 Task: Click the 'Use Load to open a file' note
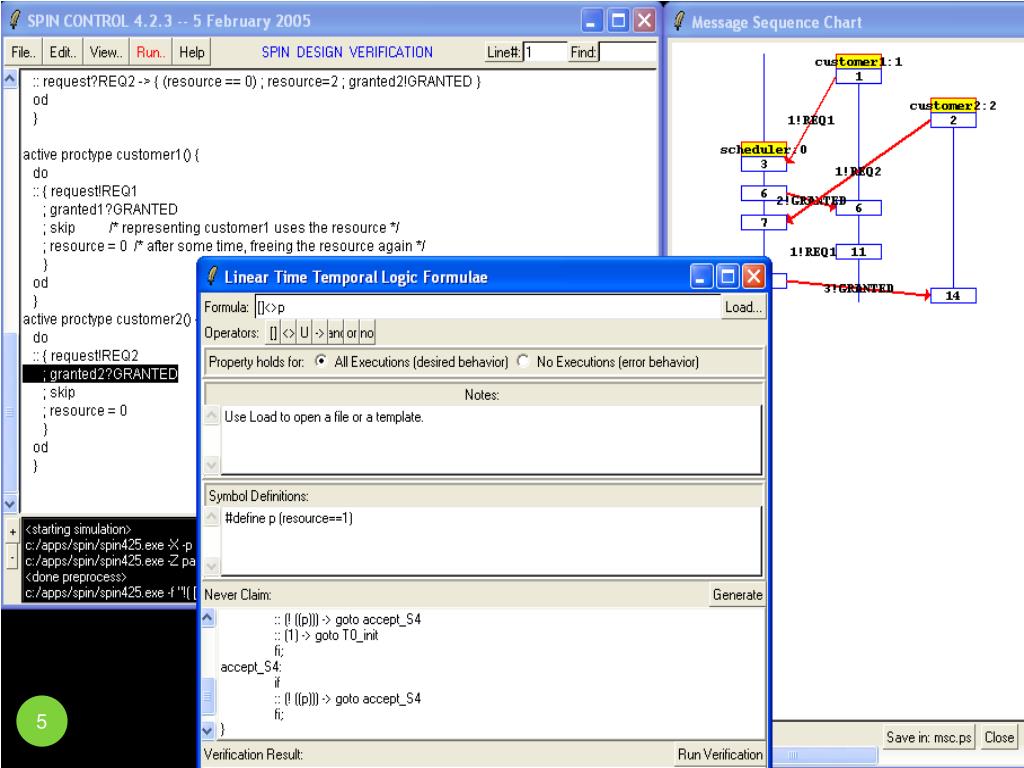[324, 417]
